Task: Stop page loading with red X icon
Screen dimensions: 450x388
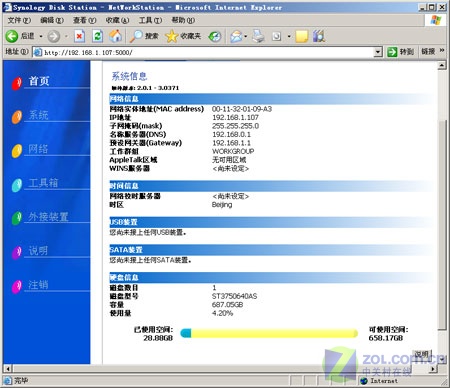Action: point(79,36)
